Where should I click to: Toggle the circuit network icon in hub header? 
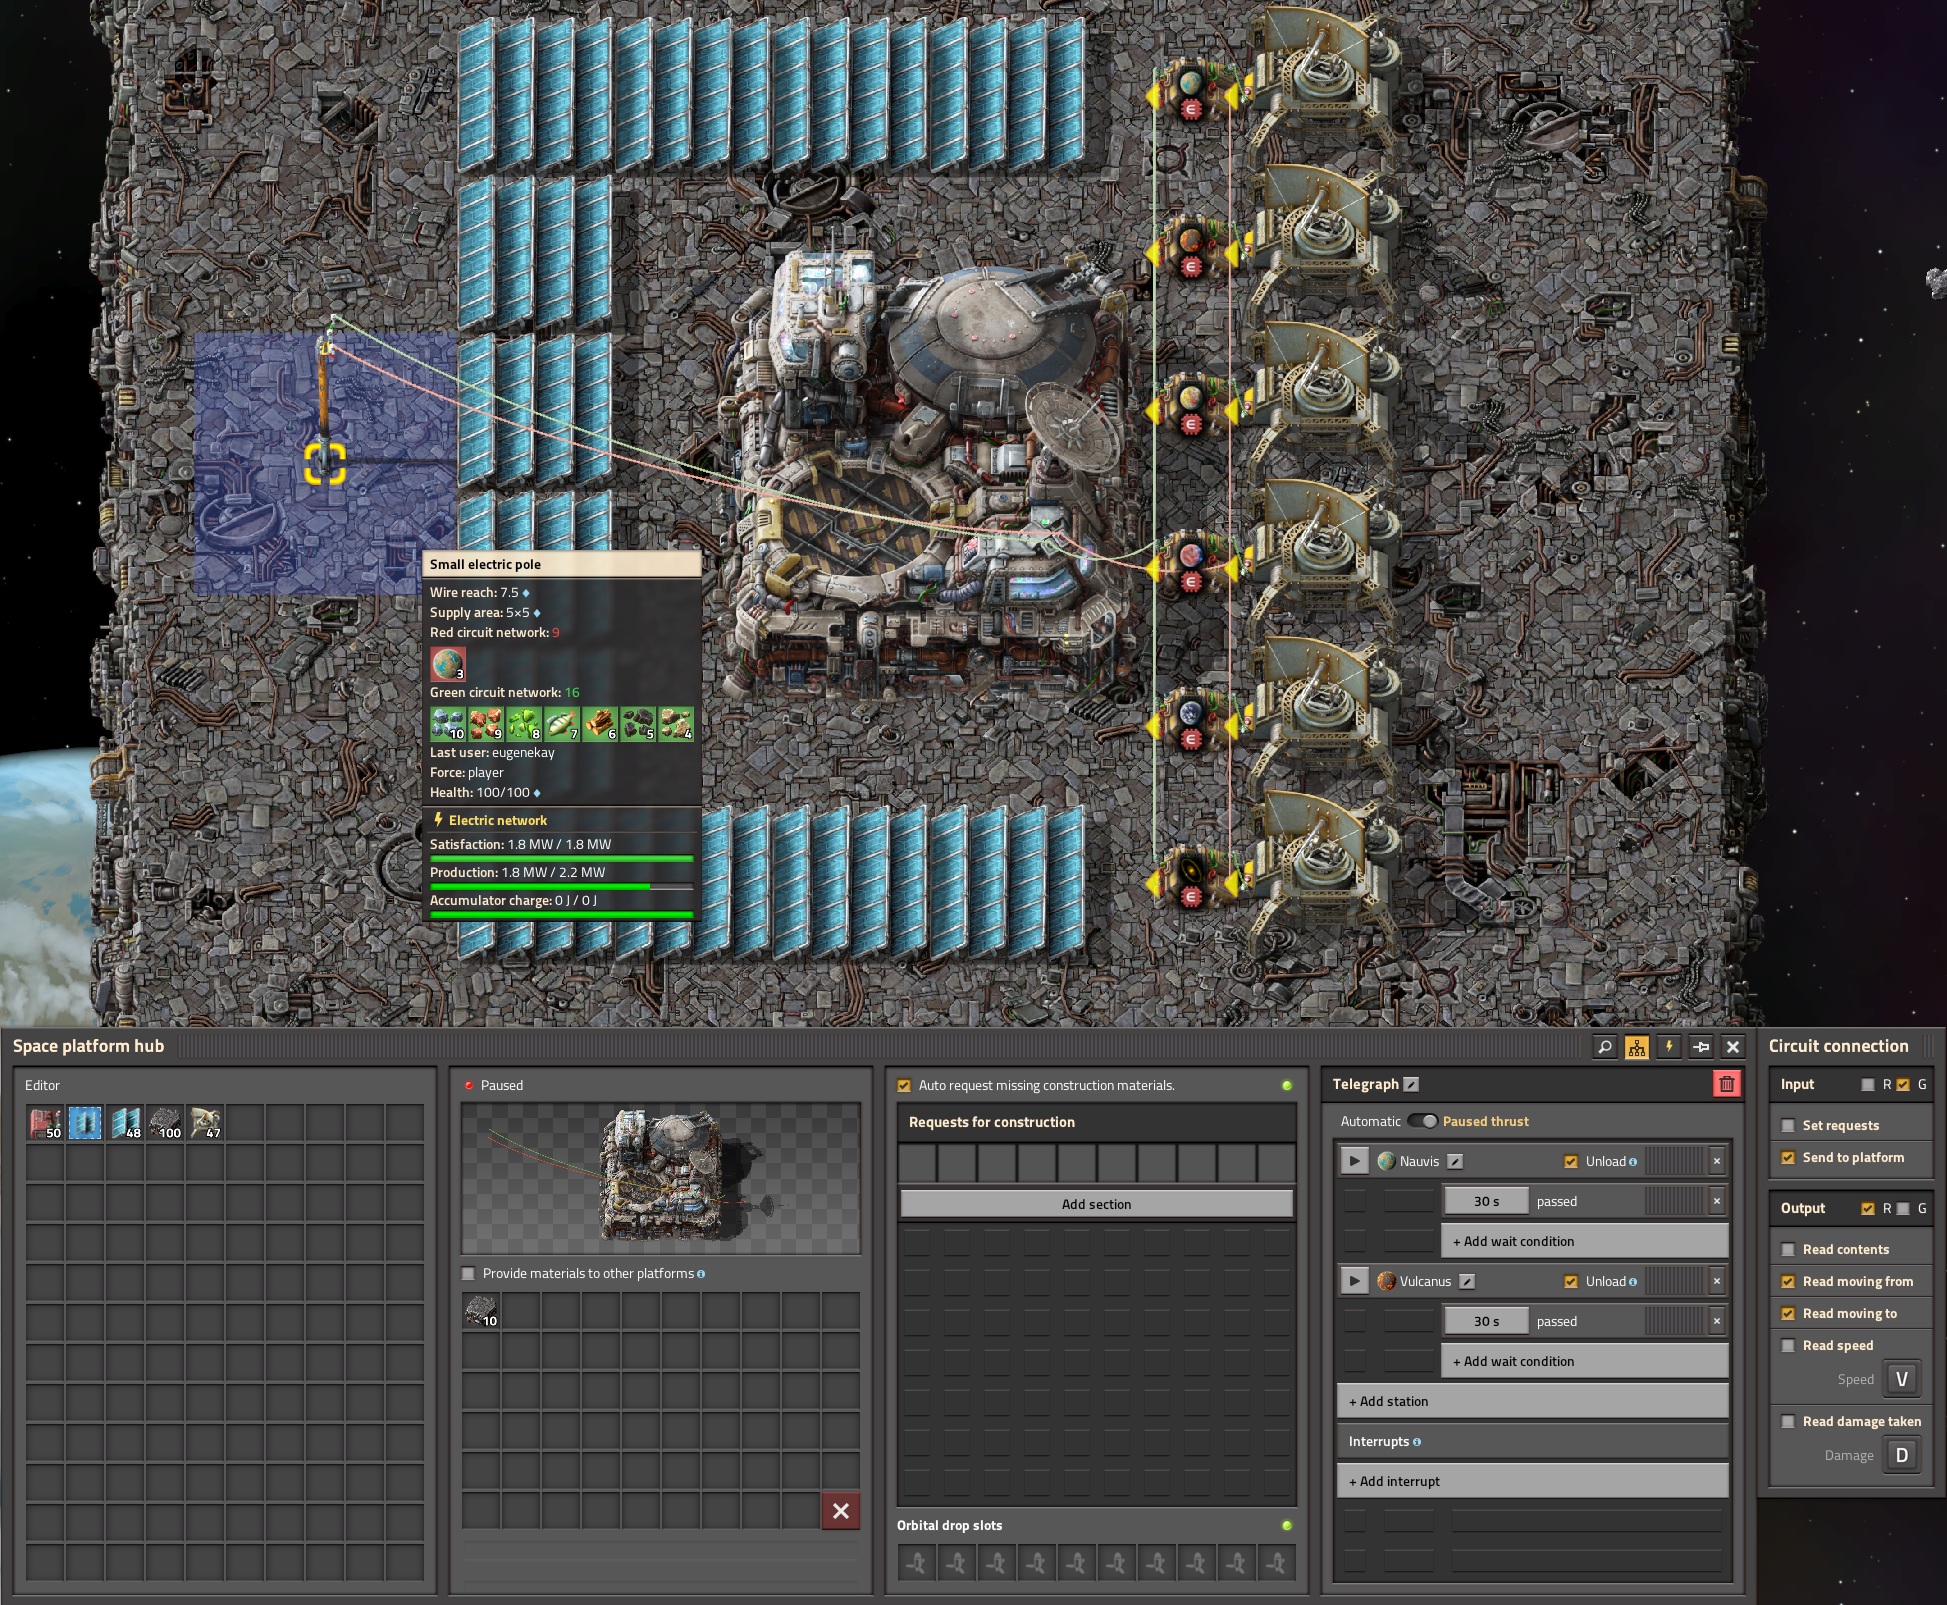click(x=1637, y=1047)
